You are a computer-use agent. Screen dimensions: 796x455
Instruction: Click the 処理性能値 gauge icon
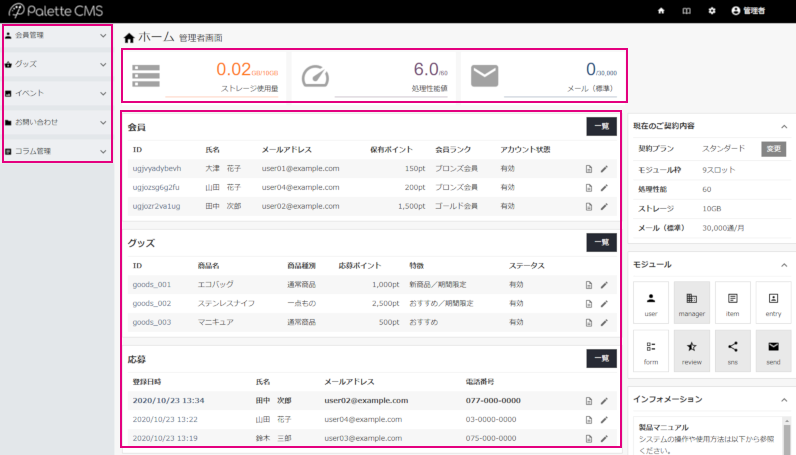(315, 76)
